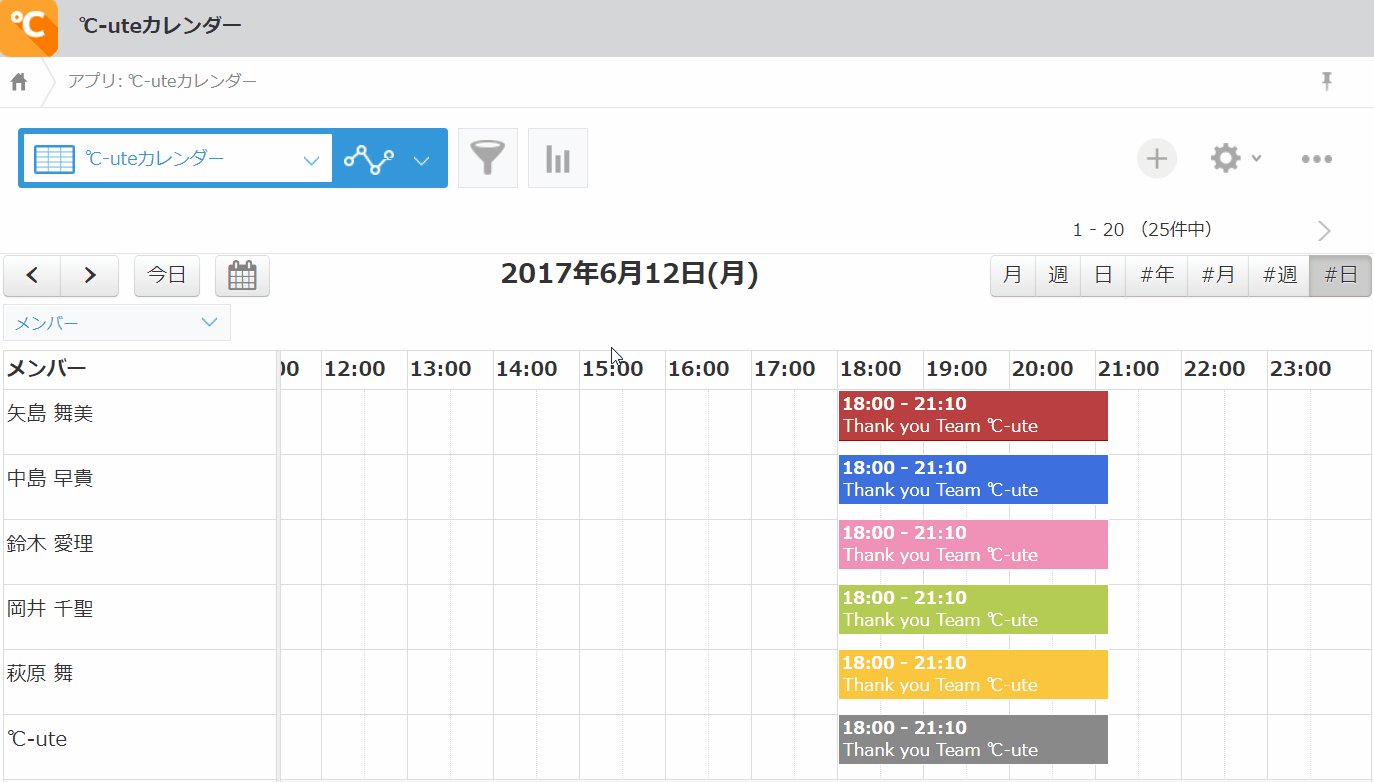Image resolution: width=1374 pixels, height=782 pixels.
Task: Click member name 中島 早貴
Action: (x=50, y=478)
